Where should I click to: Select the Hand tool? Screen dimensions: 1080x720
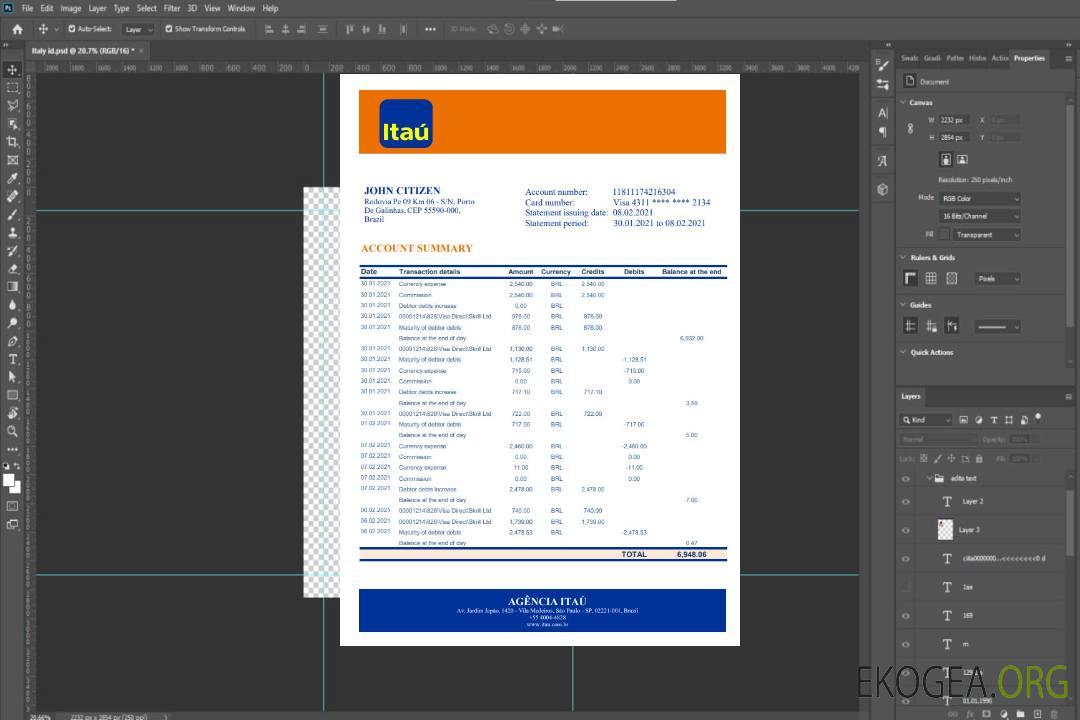pyautogui.click(x=12, y=413)
